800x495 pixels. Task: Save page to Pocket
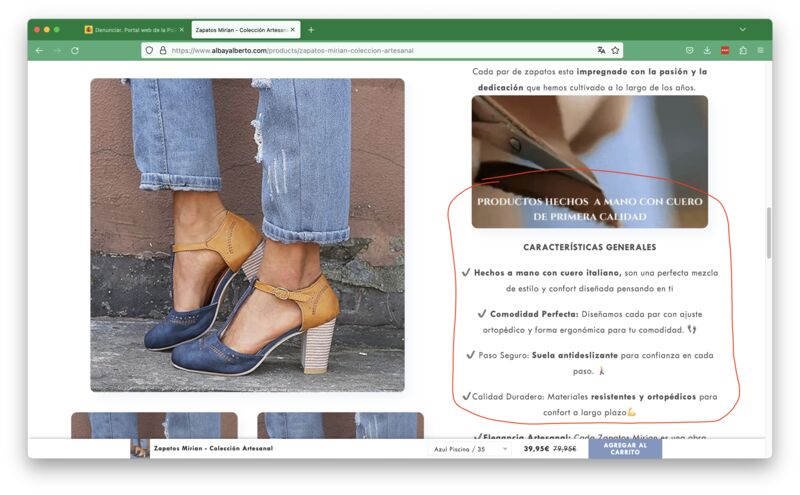pos(689,50)
